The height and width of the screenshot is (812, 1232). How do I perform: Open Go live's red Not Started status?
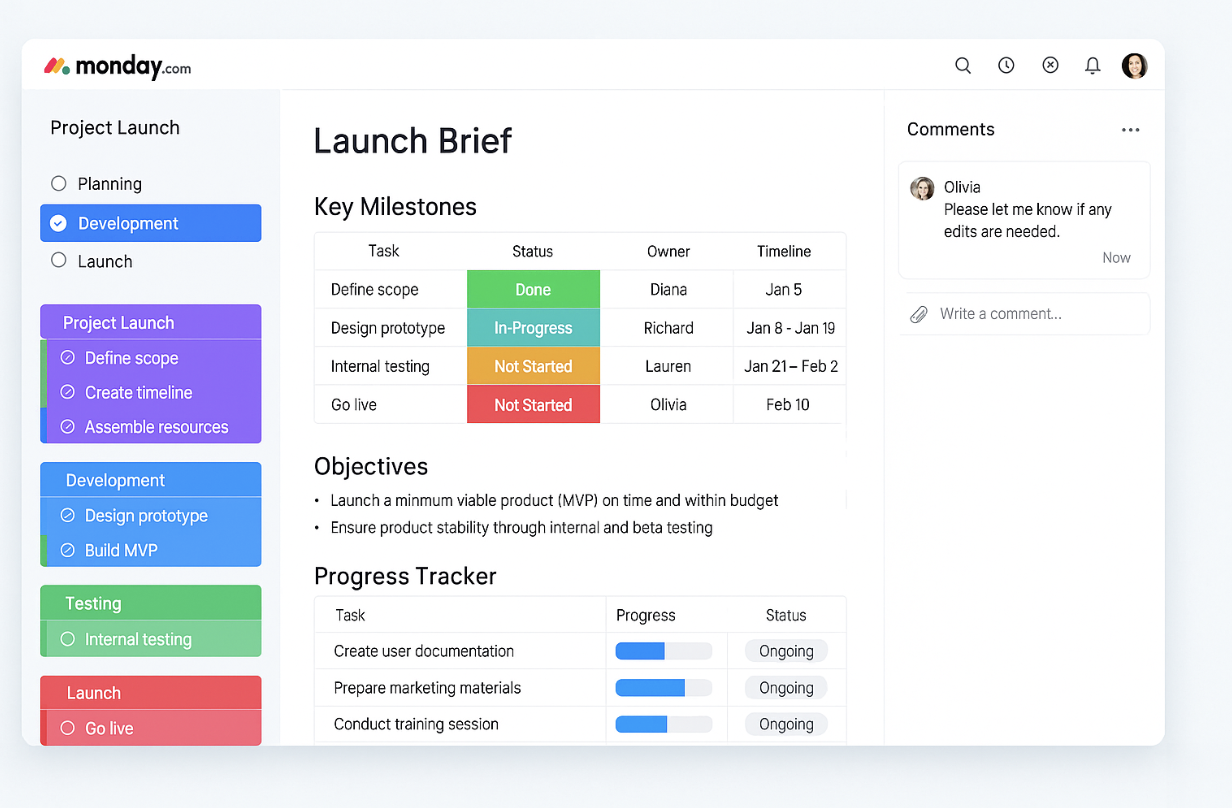533,405
